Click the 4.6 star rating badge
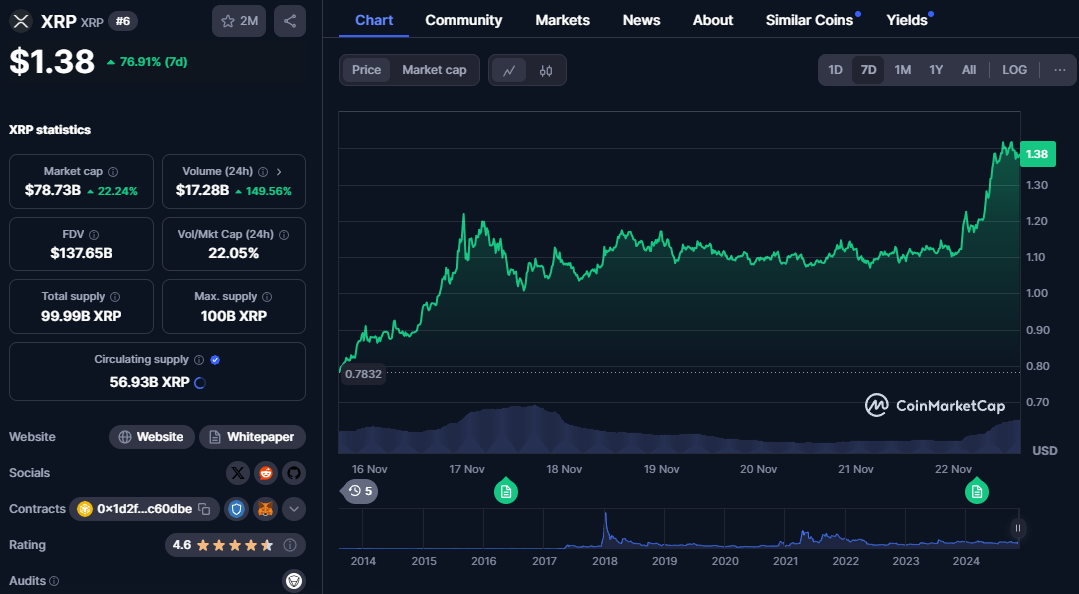The width and height of the screenshot is (1079, 594). 235,545
